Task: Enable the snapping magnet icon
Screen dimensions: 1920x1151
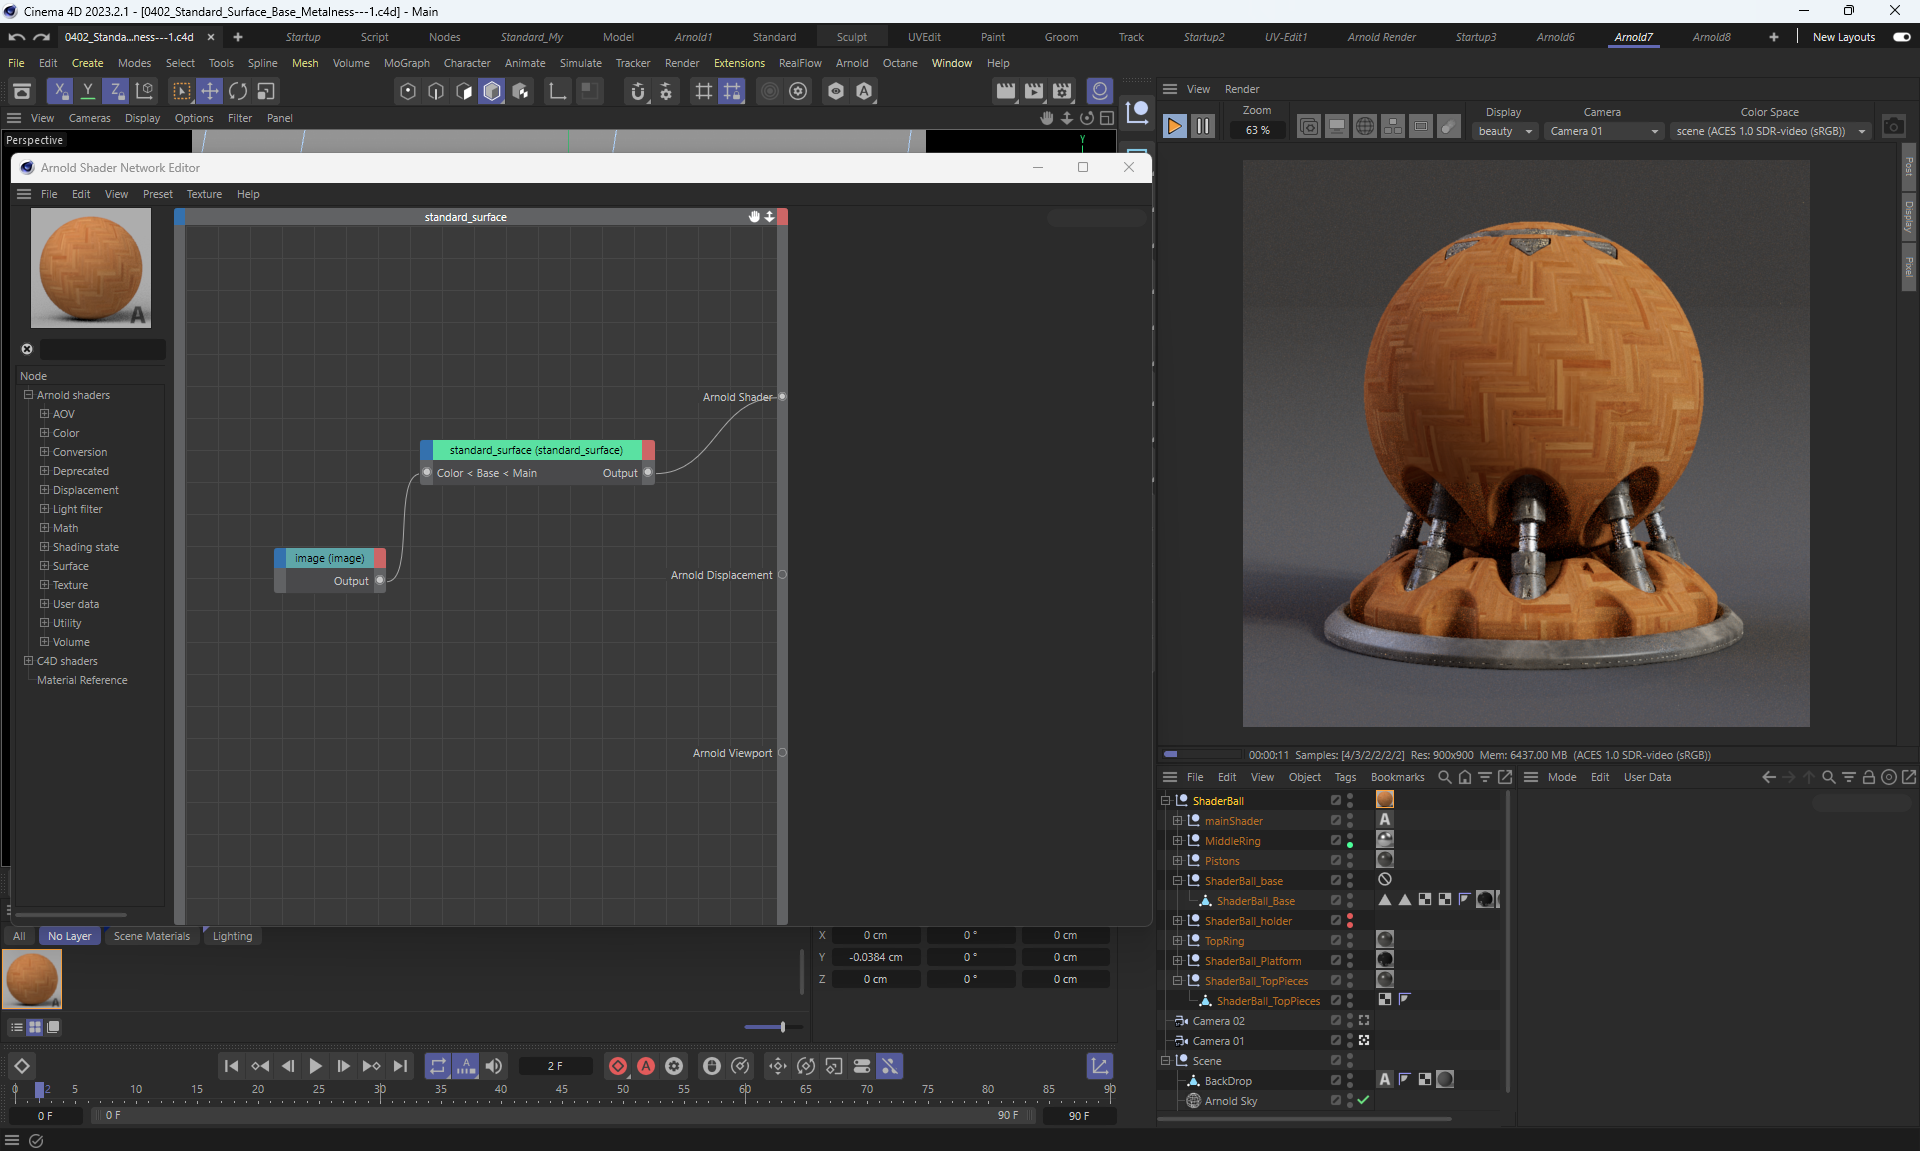Action: 638,91
